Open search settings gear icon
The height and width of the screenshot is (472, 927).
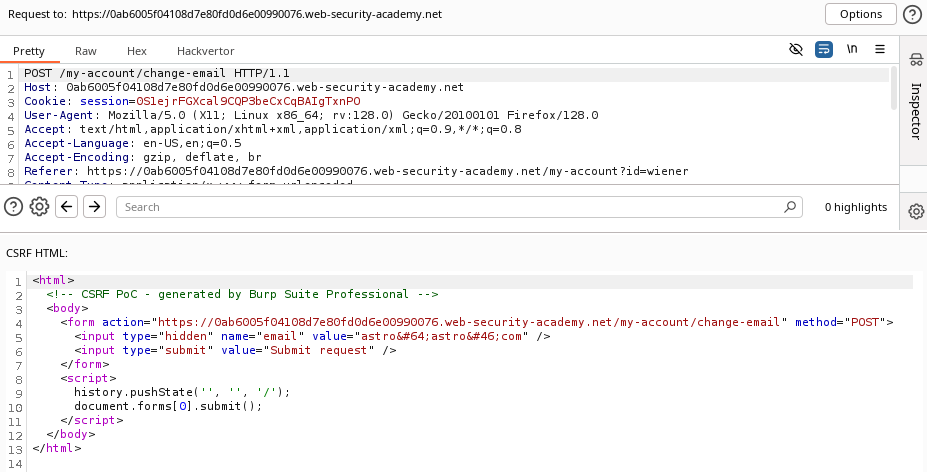pyautogui.click(x=39, y=207)
